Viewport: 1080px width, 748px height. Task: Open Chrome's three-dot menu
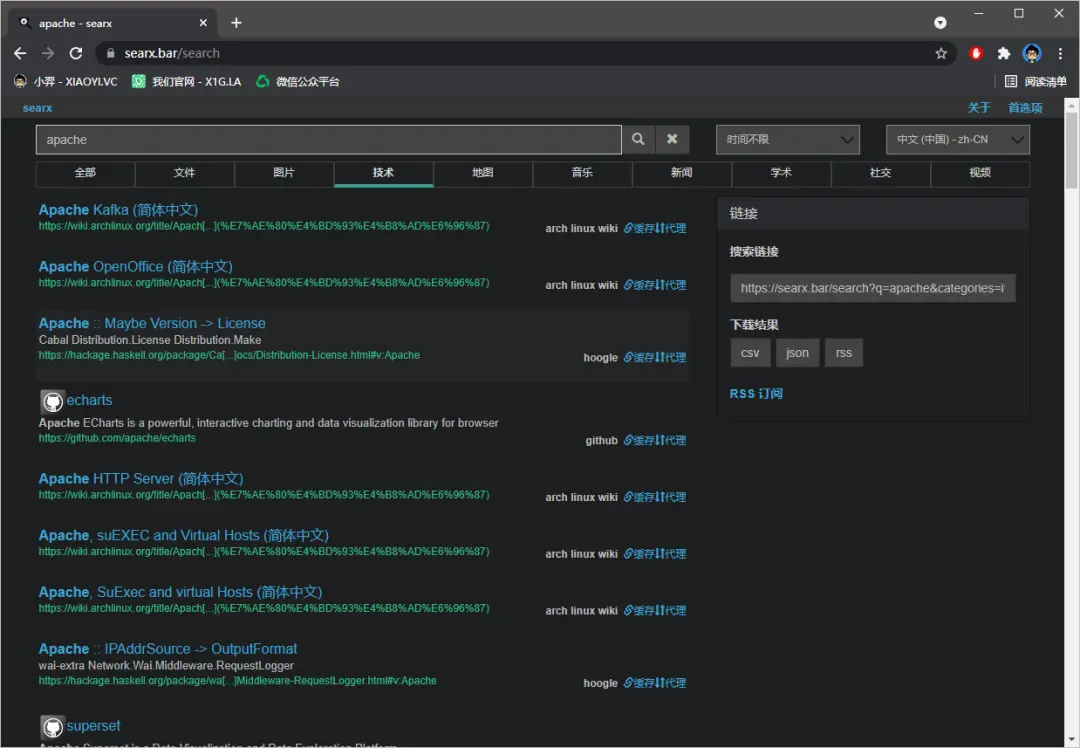pyautogui.click(x=1060, y=54)
